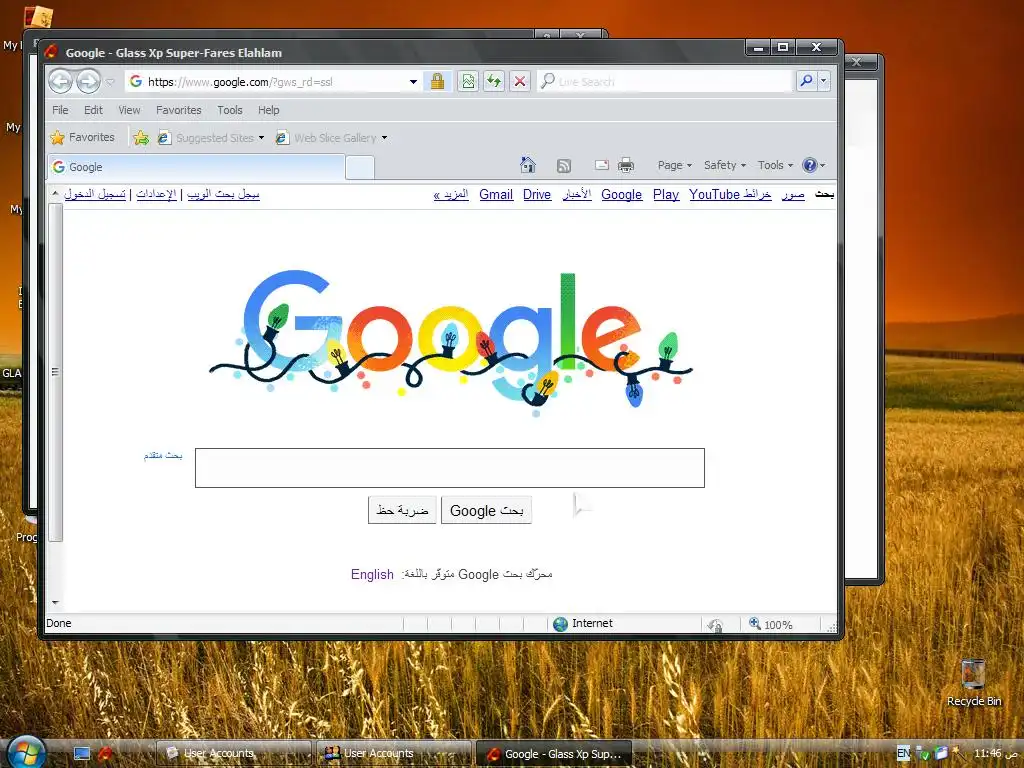
Task: Click the Show Desktop quick launch icon
Action: (82, 754)
